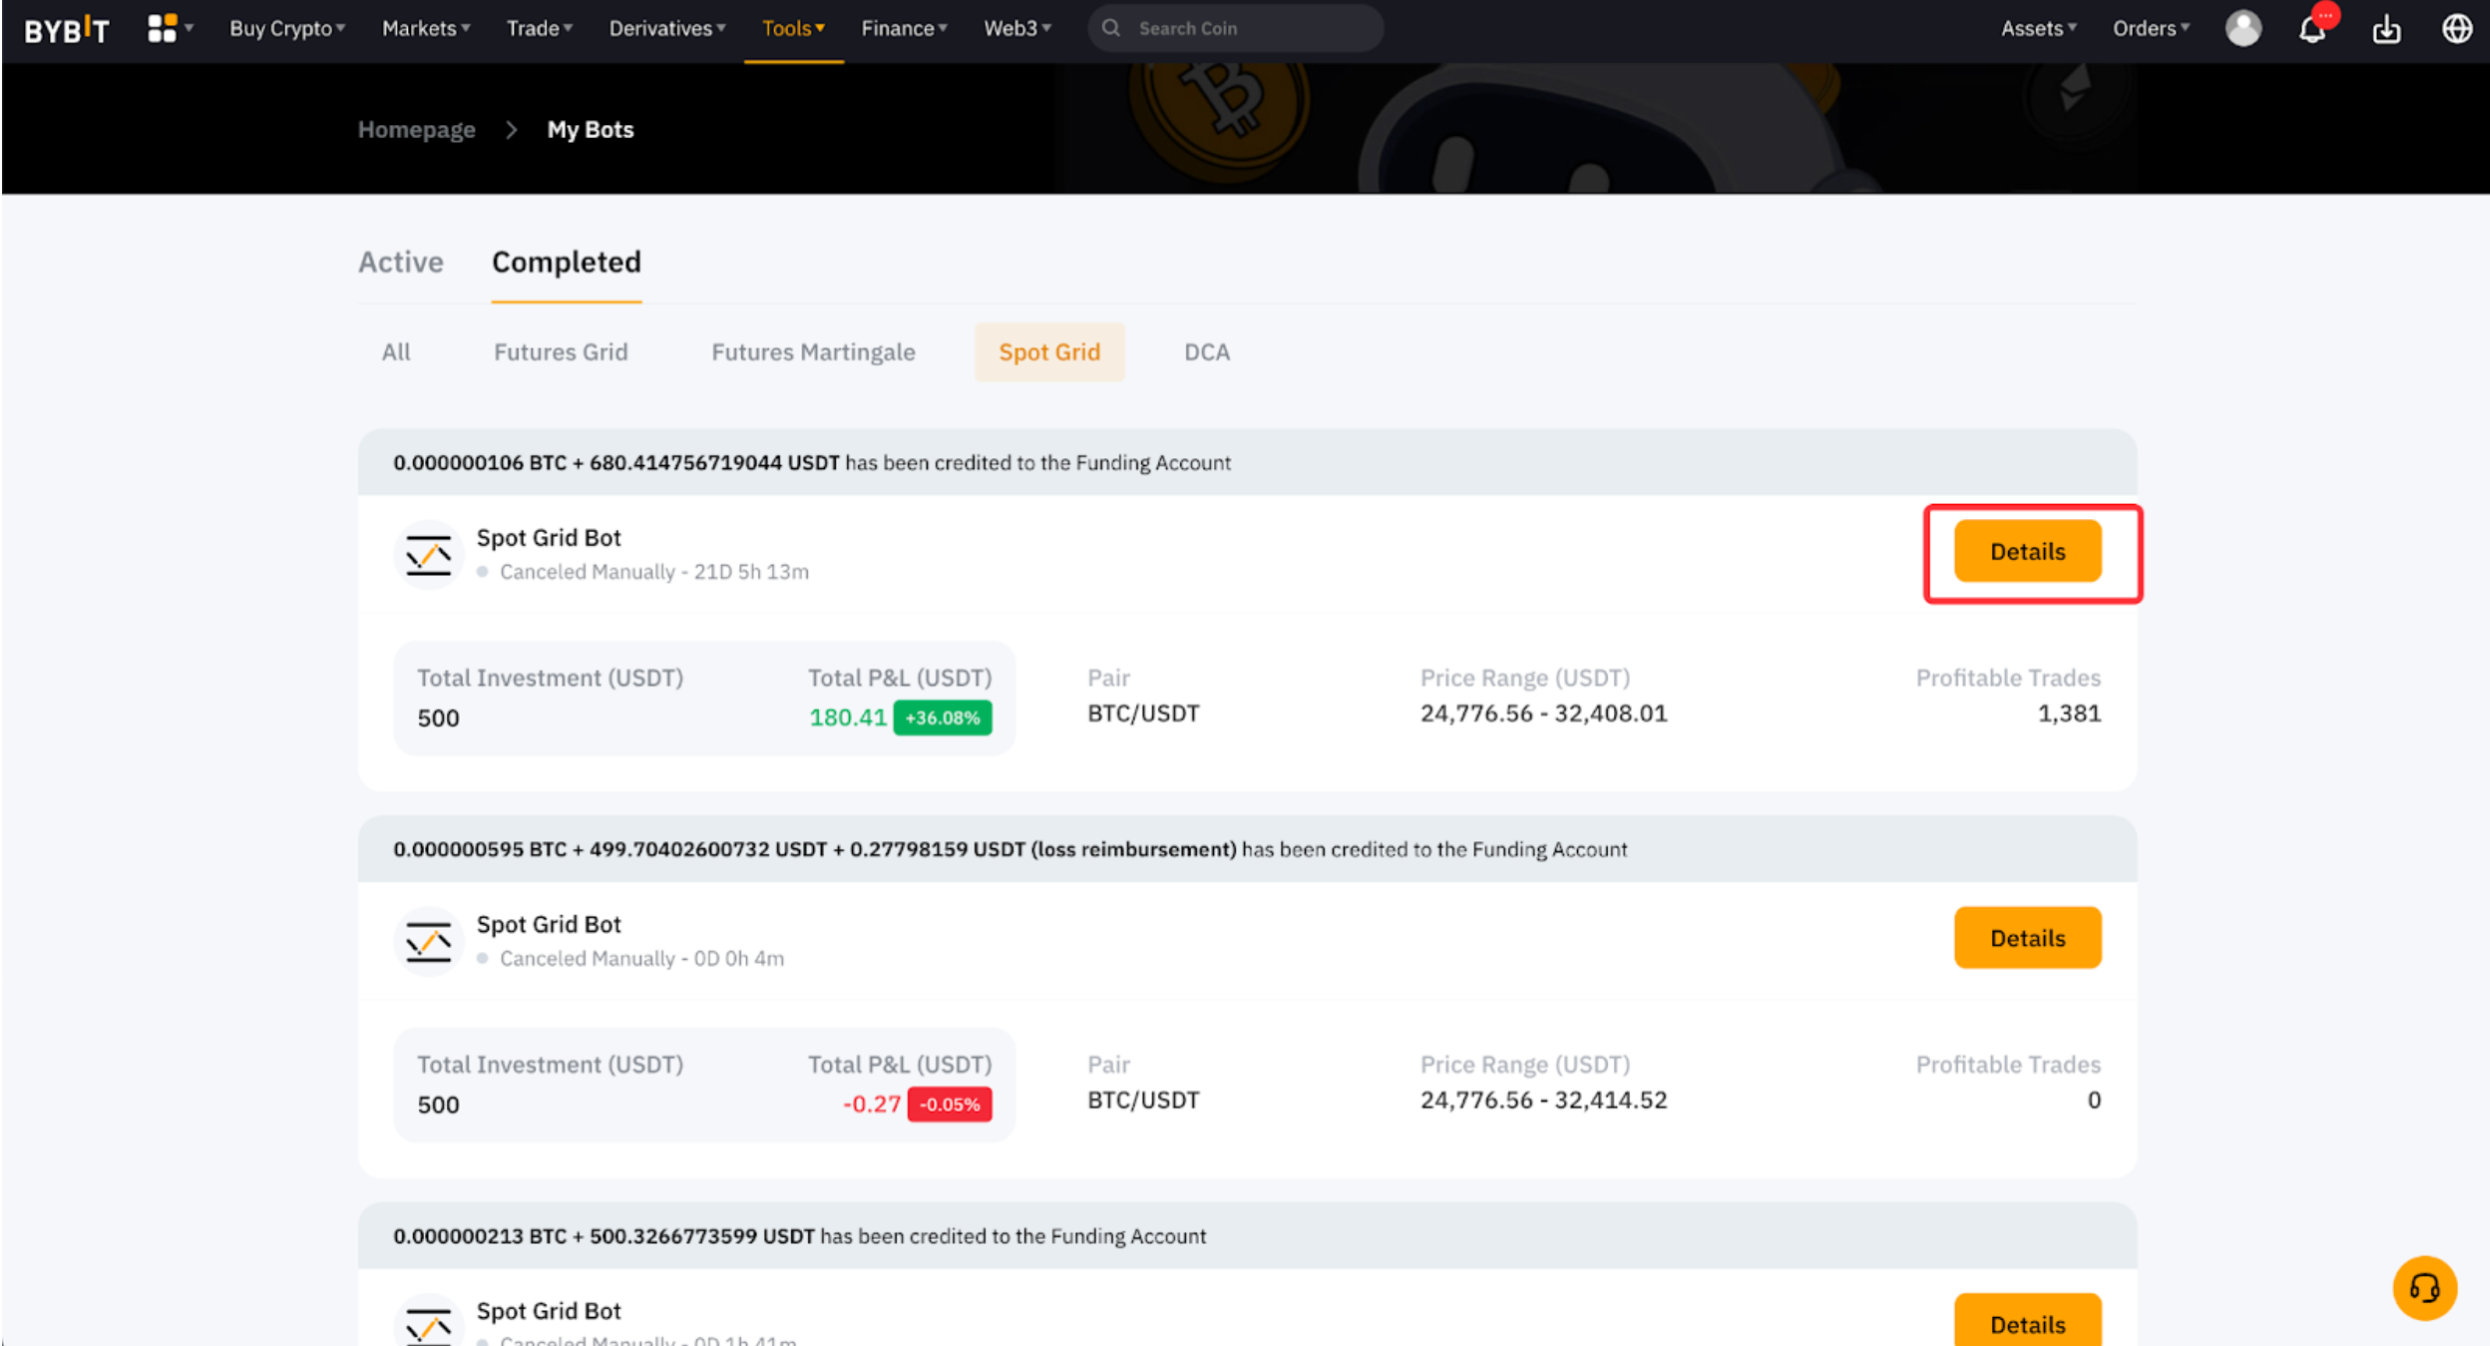The image size is (2490, 1346).
Task: Expand the Assets dropdown
Action: 2038,28
